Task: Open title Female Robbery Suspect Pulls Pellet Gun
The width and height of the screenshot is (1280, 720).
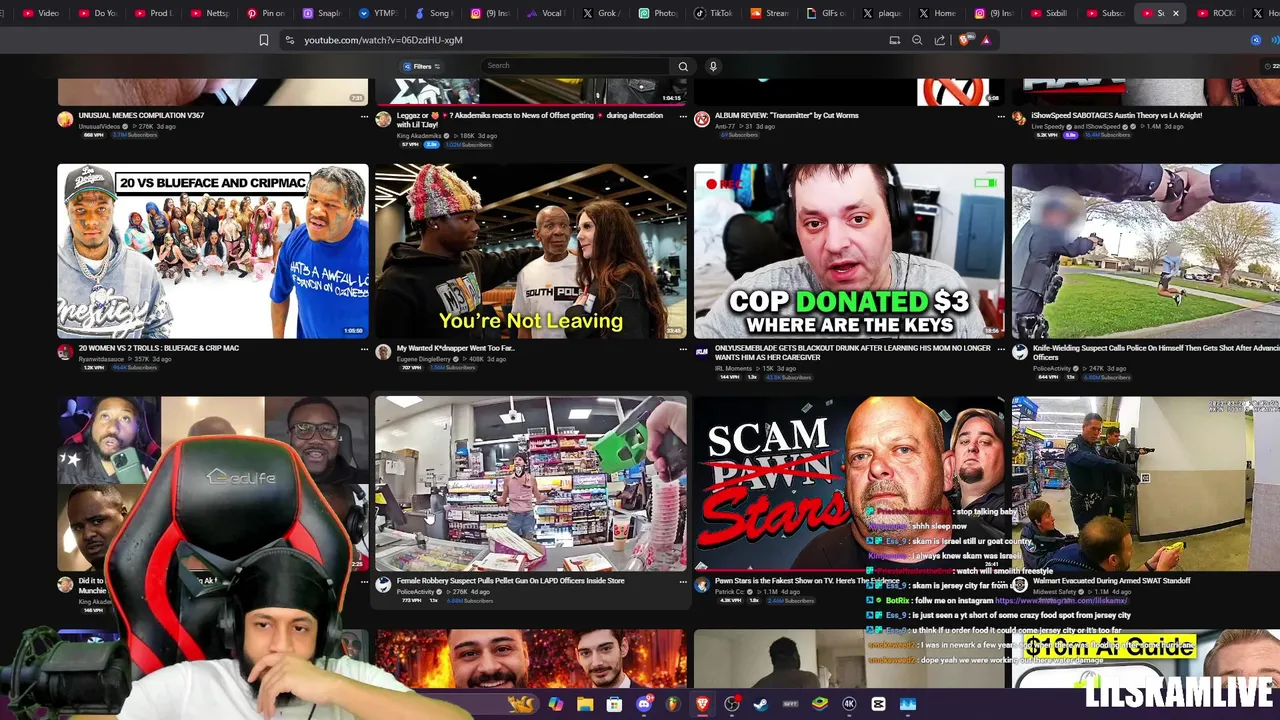Action: (x=510, y=581)
